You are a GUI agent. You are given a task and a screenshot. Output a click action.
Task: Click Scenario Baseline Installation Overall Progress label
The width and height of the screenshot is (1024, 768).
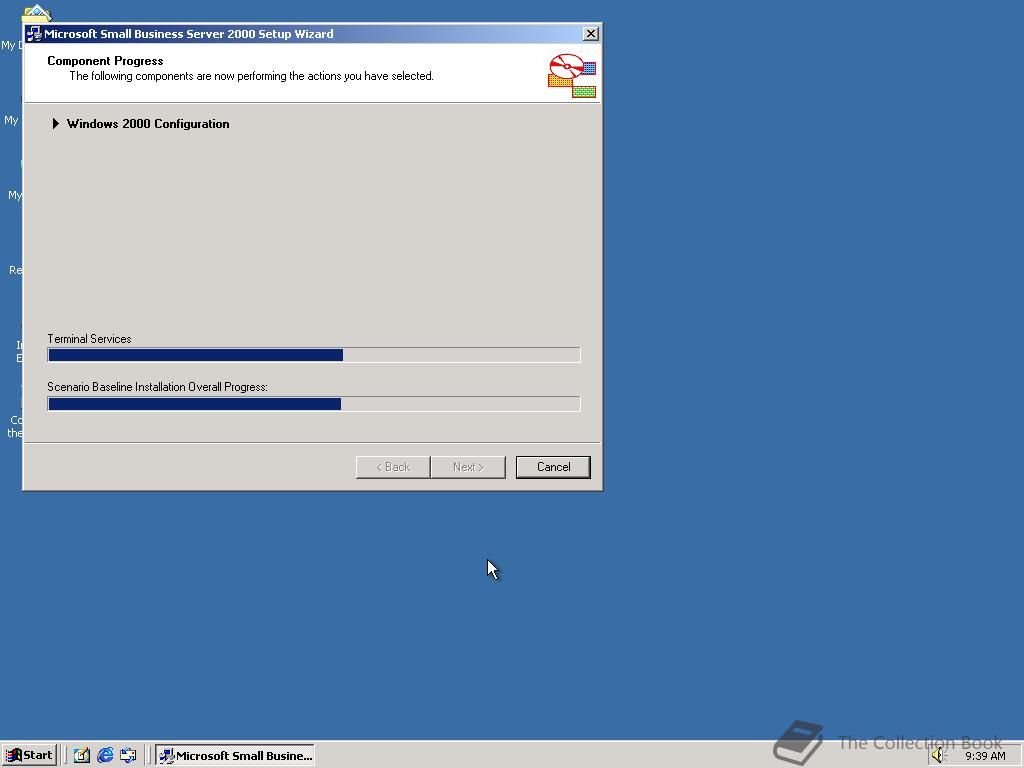(157, 387)
